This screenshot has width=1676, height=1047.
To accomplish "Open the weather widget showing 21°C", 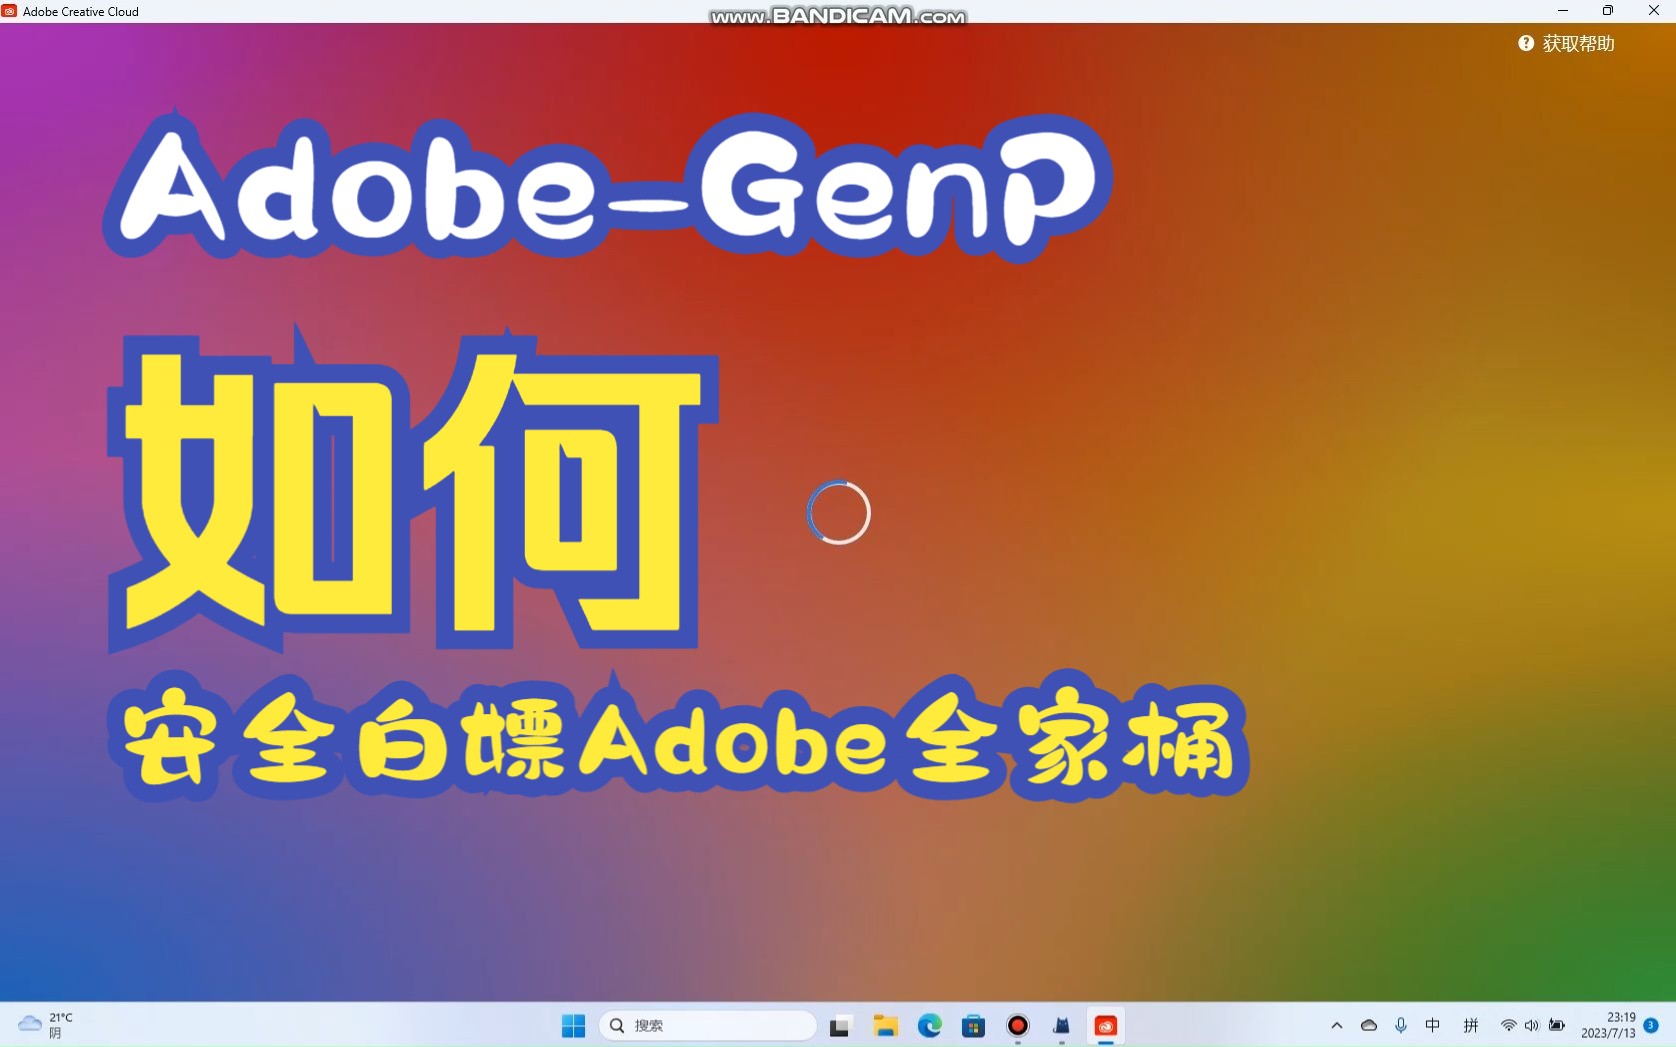I will [46, 1026].
